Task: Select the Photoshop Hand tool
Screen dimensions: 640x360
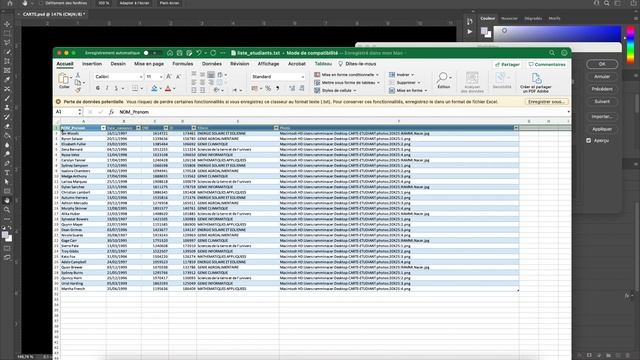Action: [x=7, y=200]
